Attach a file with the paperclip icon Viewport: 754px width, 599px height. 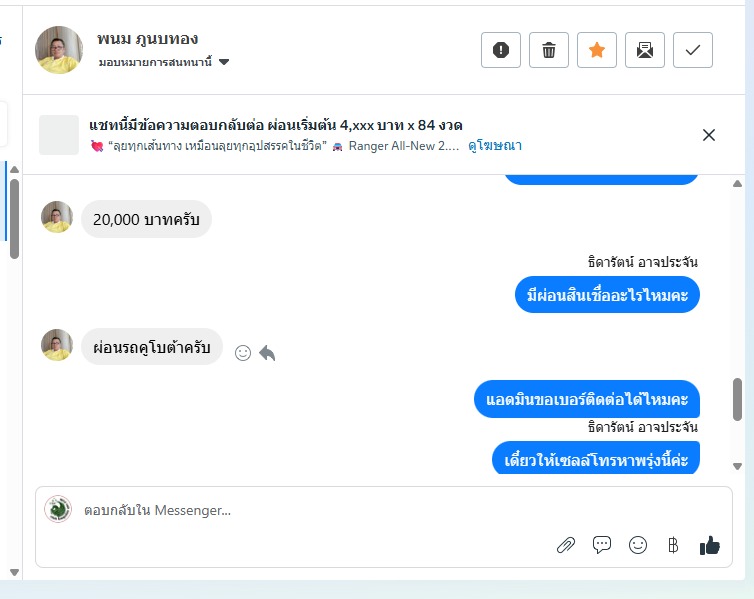(x=566, y=545)
